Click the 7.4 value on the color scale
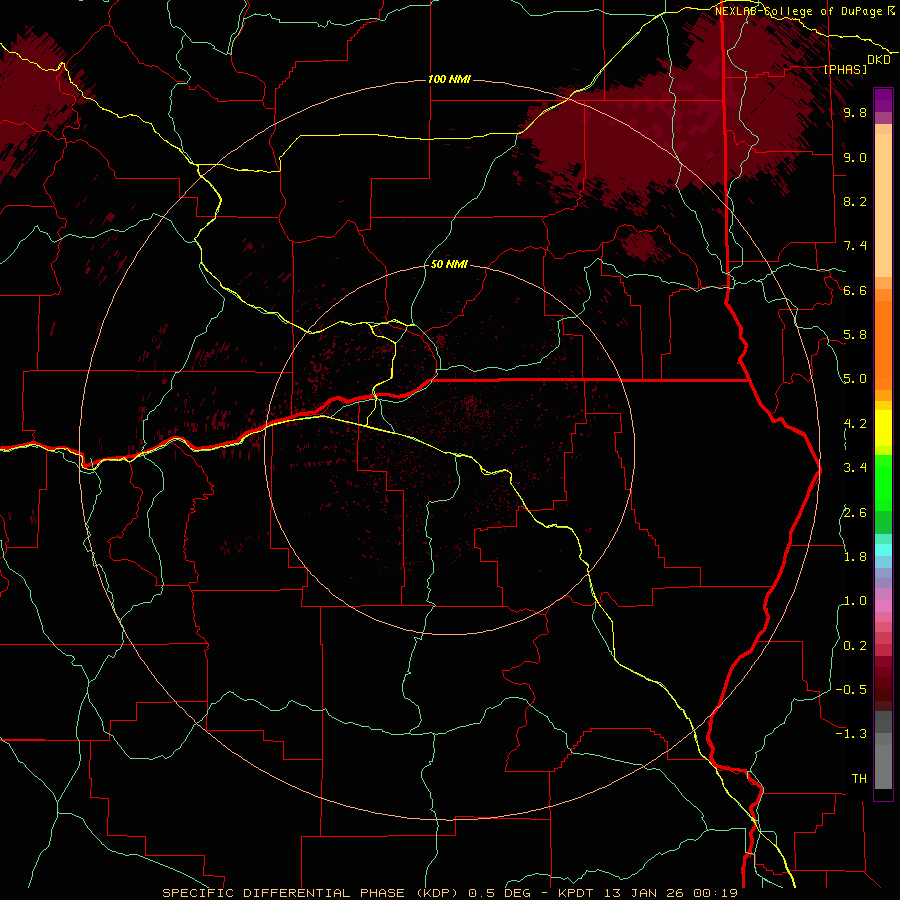900x900 pixels. [855, 246]
